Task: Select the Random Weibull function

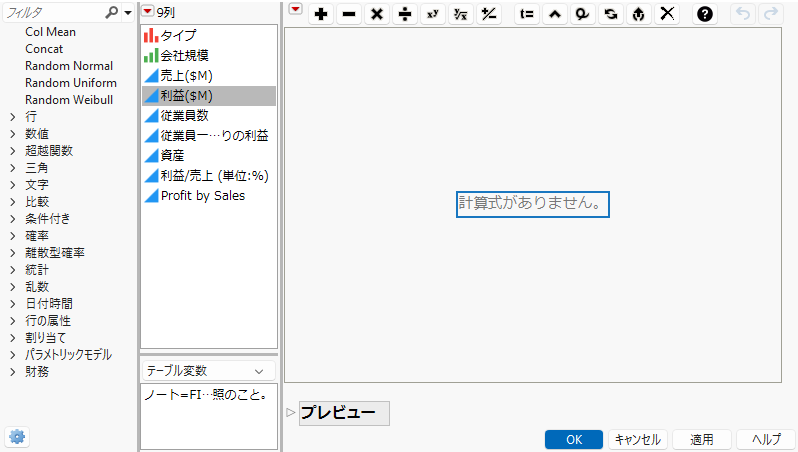Action: pyautogui.click(x=69, y=100)
